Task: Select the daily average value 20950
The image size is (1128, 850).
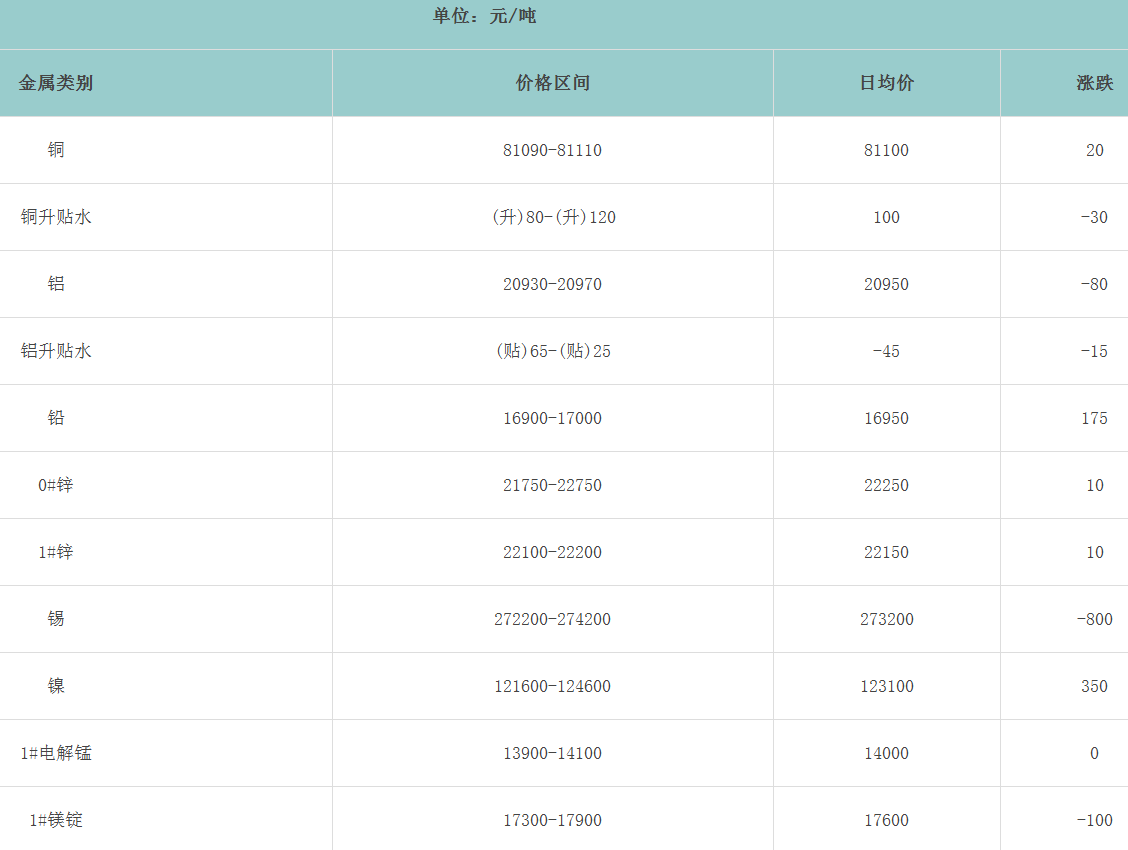Action: click(886, 284)
